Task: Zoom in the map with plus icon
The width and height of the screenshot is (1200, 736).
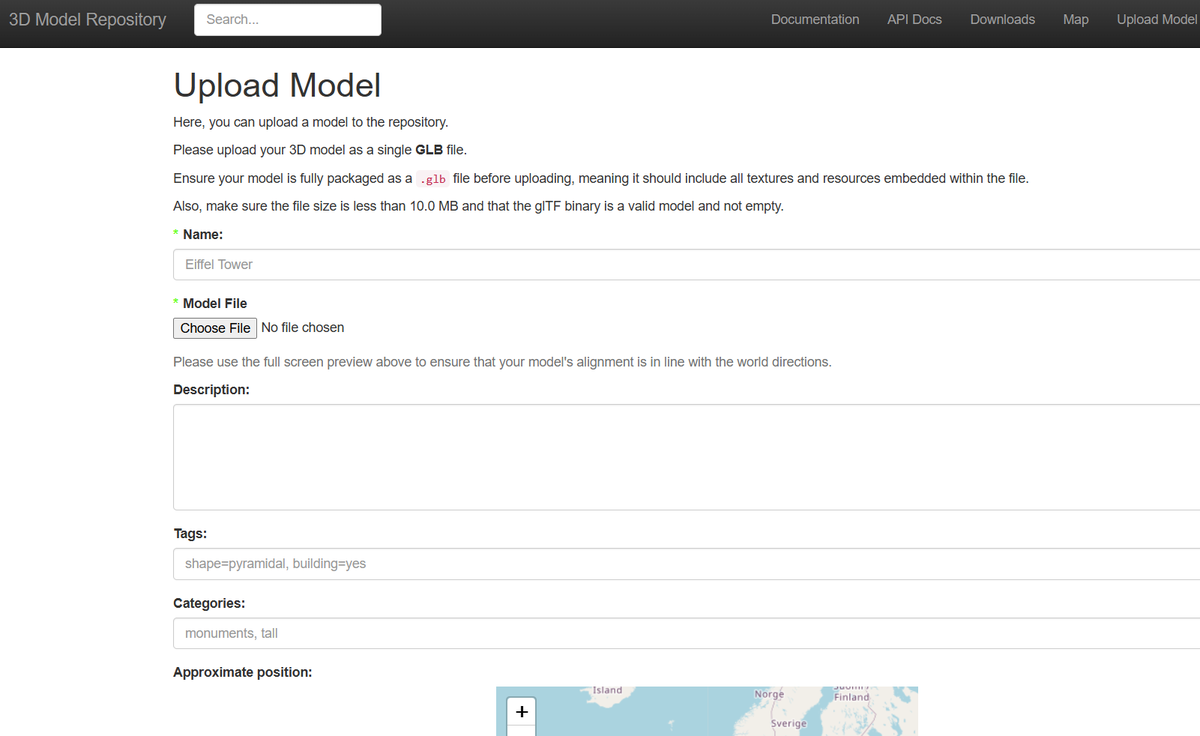Action: pos(521,711)
